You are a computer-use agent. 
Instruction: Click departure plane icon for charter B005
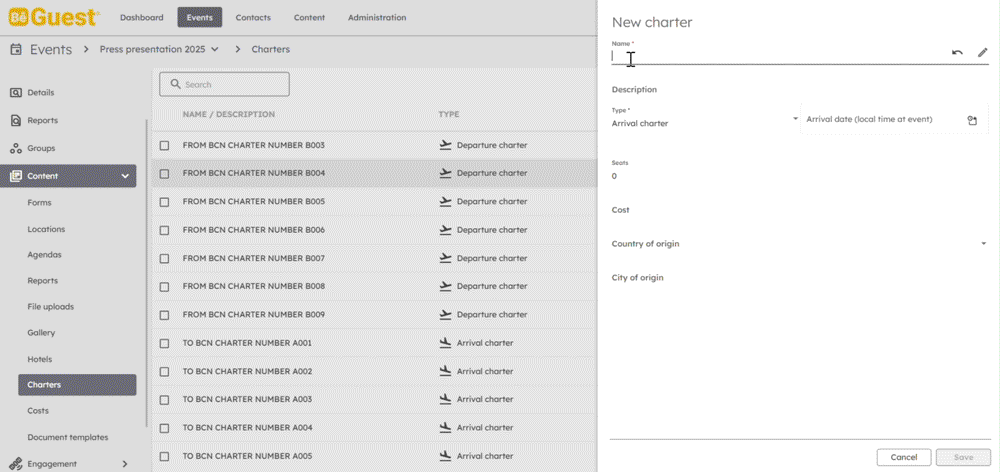click(x=446, y=201)
